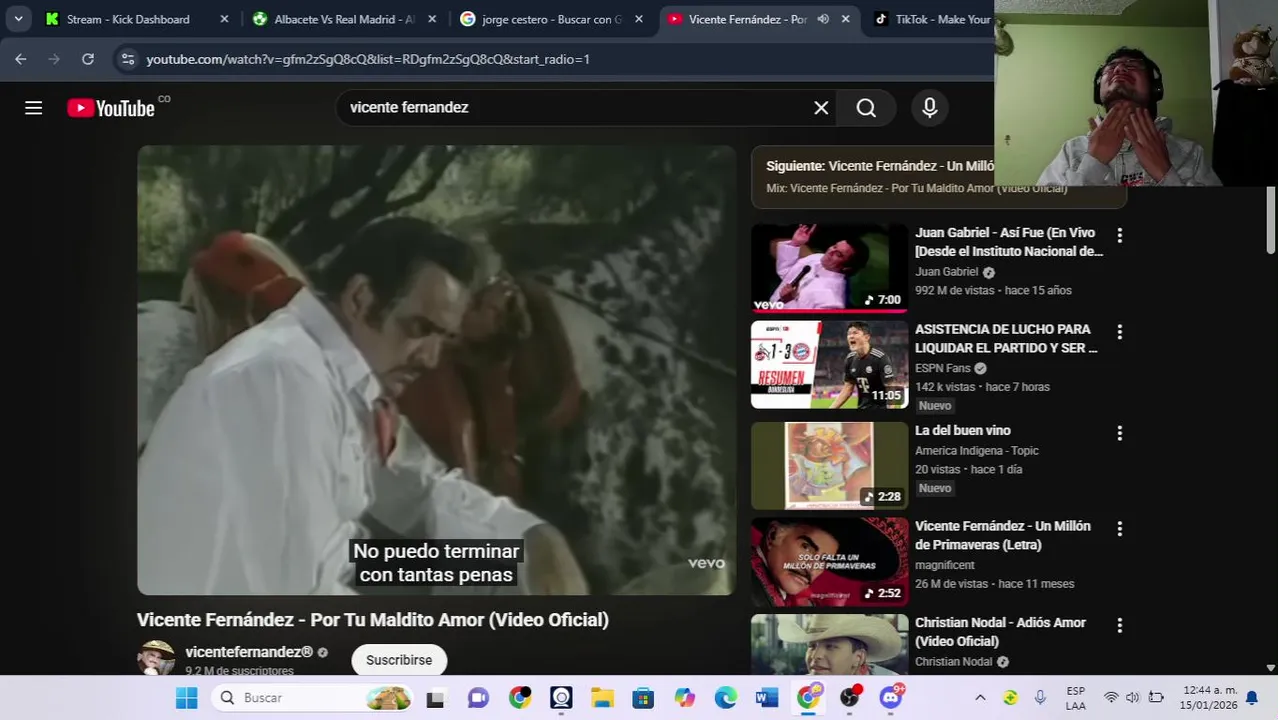Open 'Juan Gabriel - Así Fue' title link
The image size is (1278, 720).
(x=1009, y=242)
